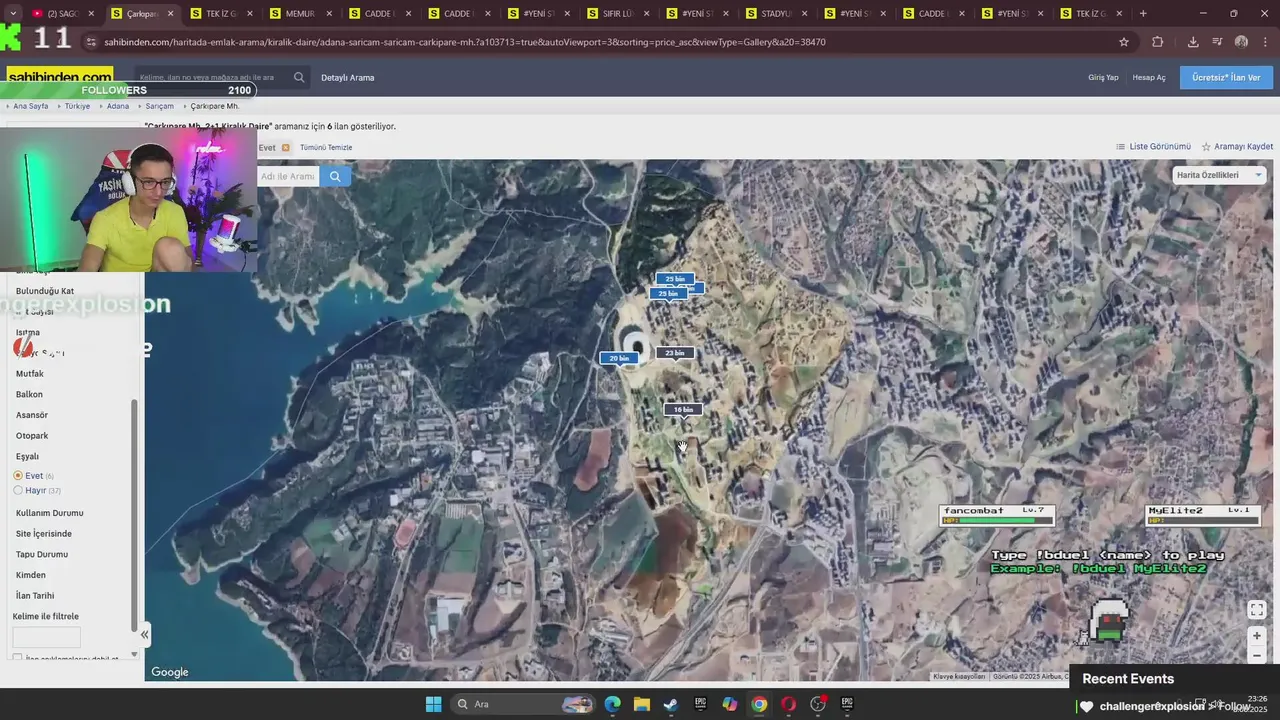Screen dimensions: 1280x720
Task: Click the blue map search magnifier button
Action: click(335, 176)
